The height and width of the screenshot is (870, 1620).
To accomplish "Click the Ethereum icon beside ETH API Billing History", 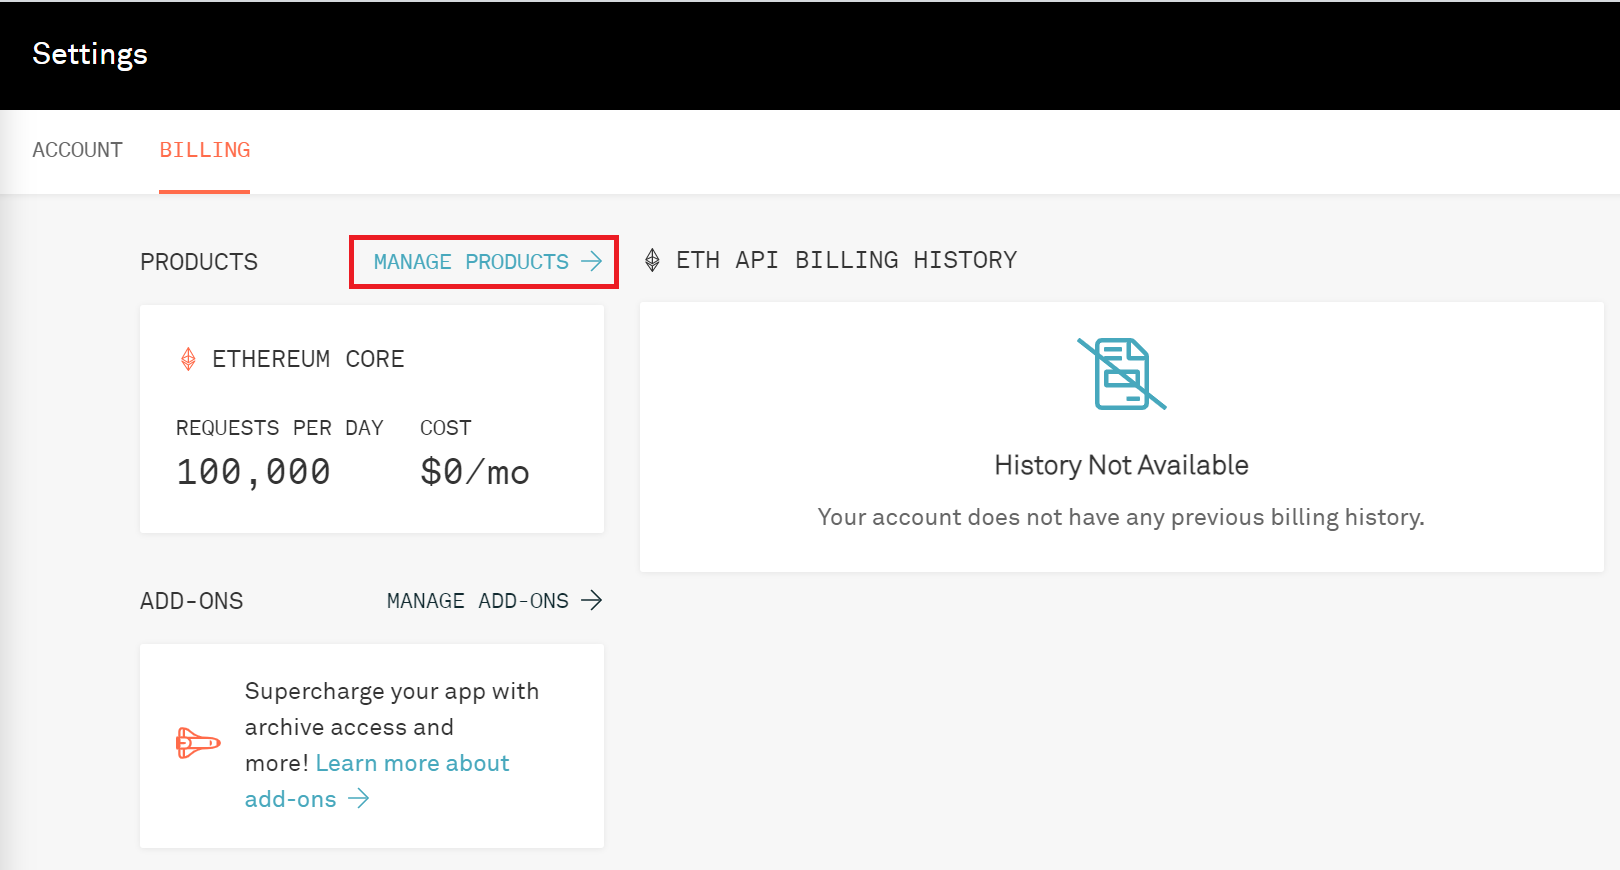I will coord(652,260).
